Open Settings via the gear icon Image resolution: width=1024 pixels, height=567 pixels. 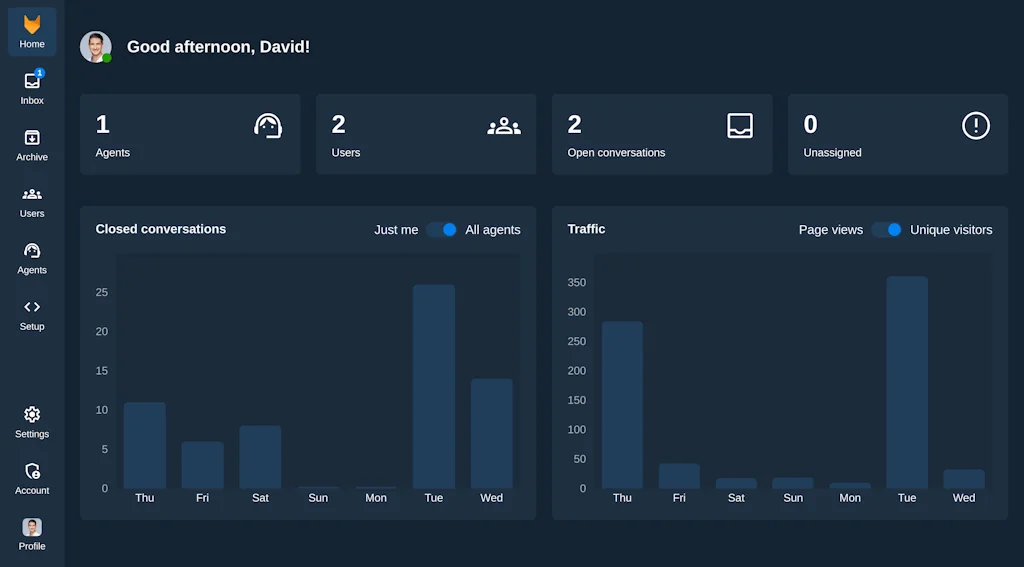32,421
